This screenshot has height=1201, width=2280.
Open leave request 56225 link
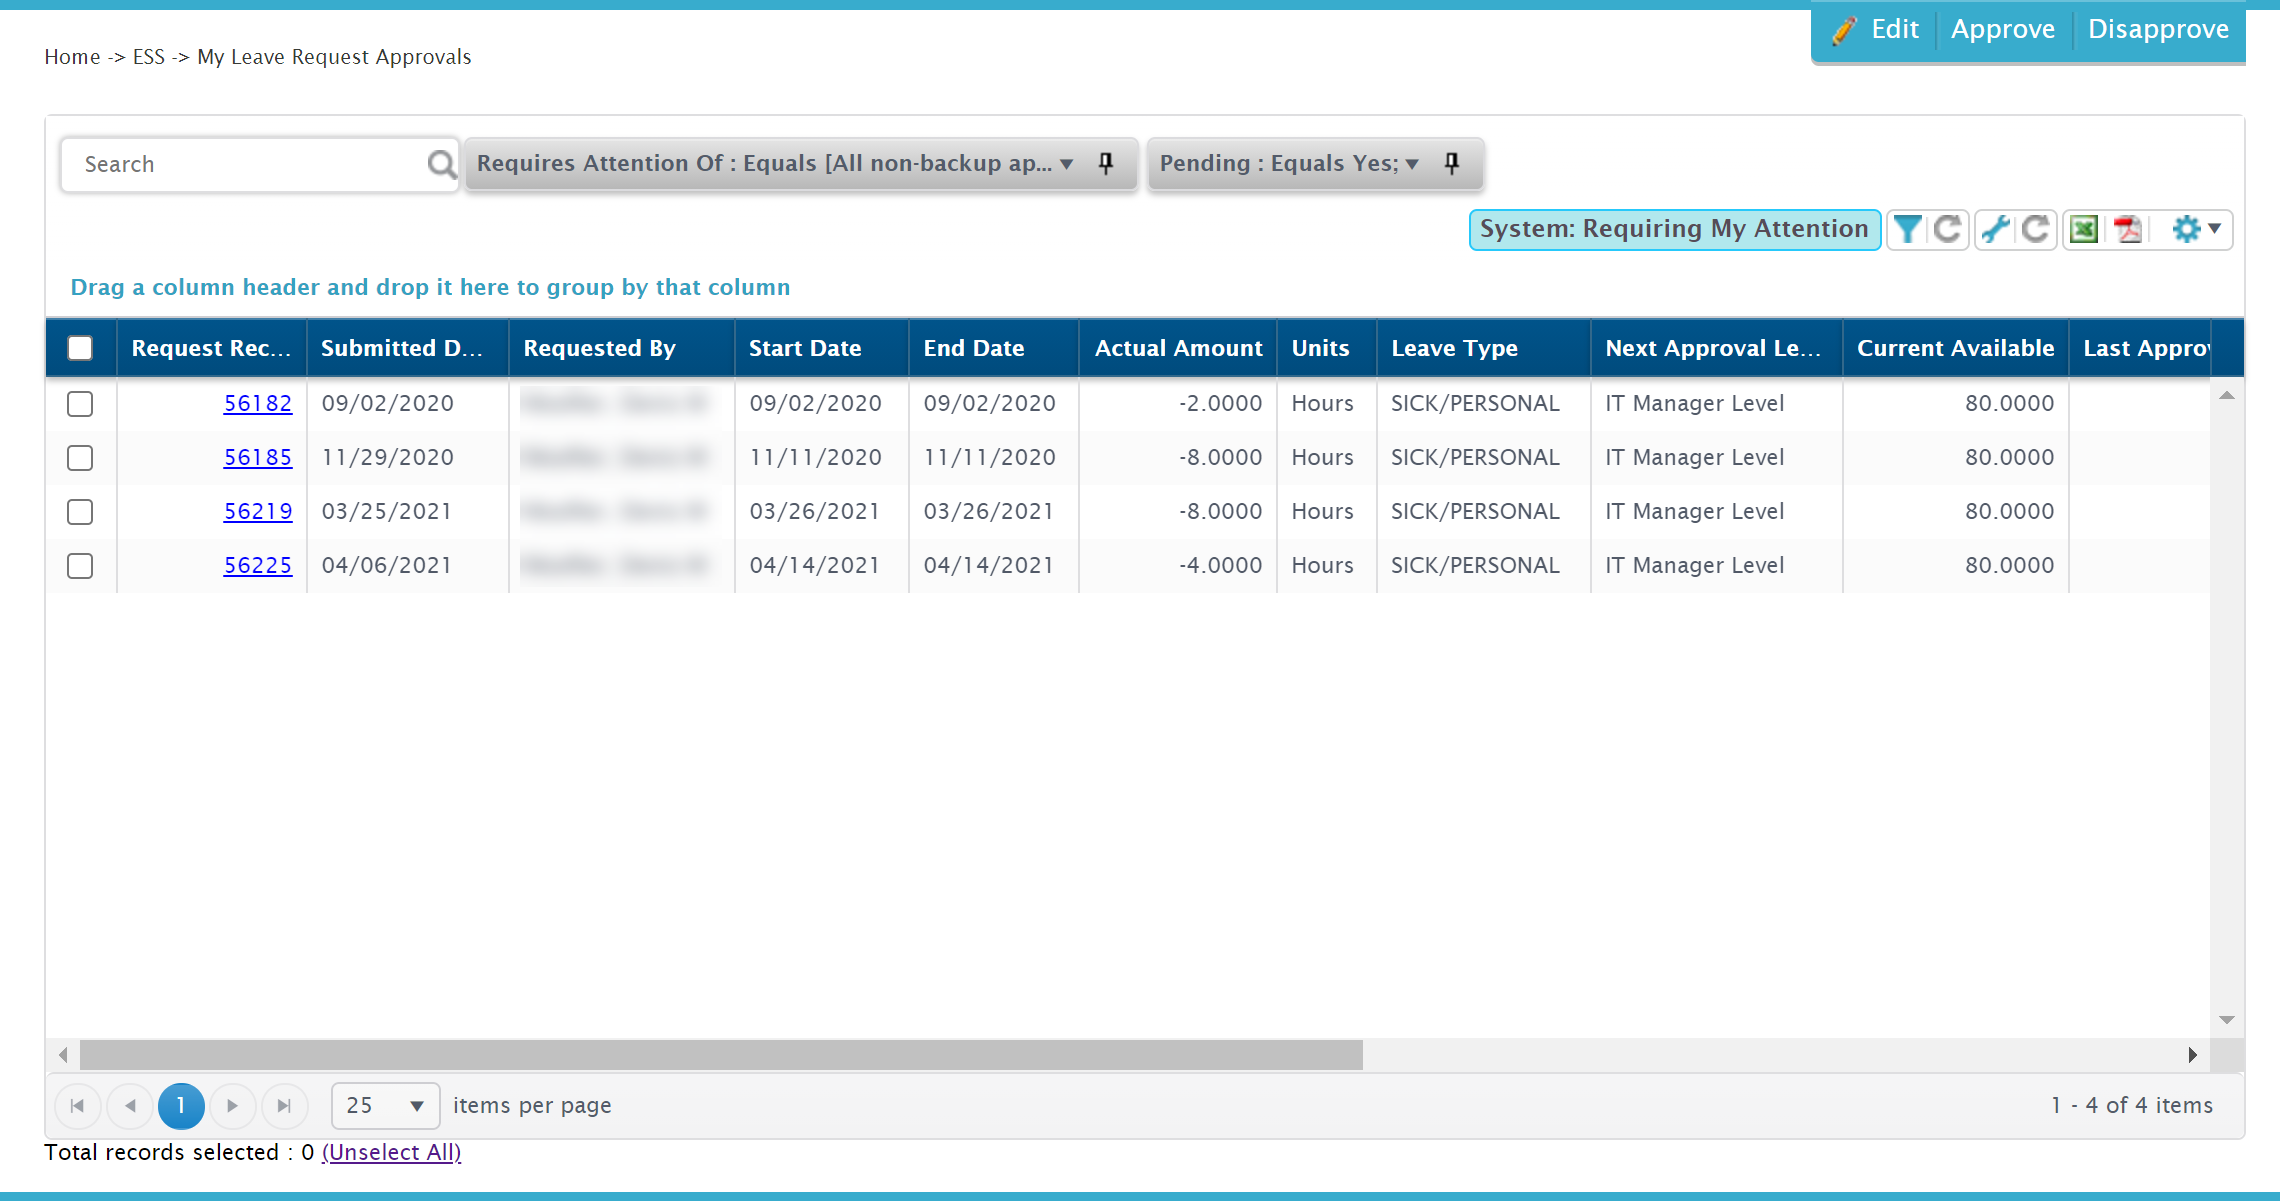coord(257,566)
